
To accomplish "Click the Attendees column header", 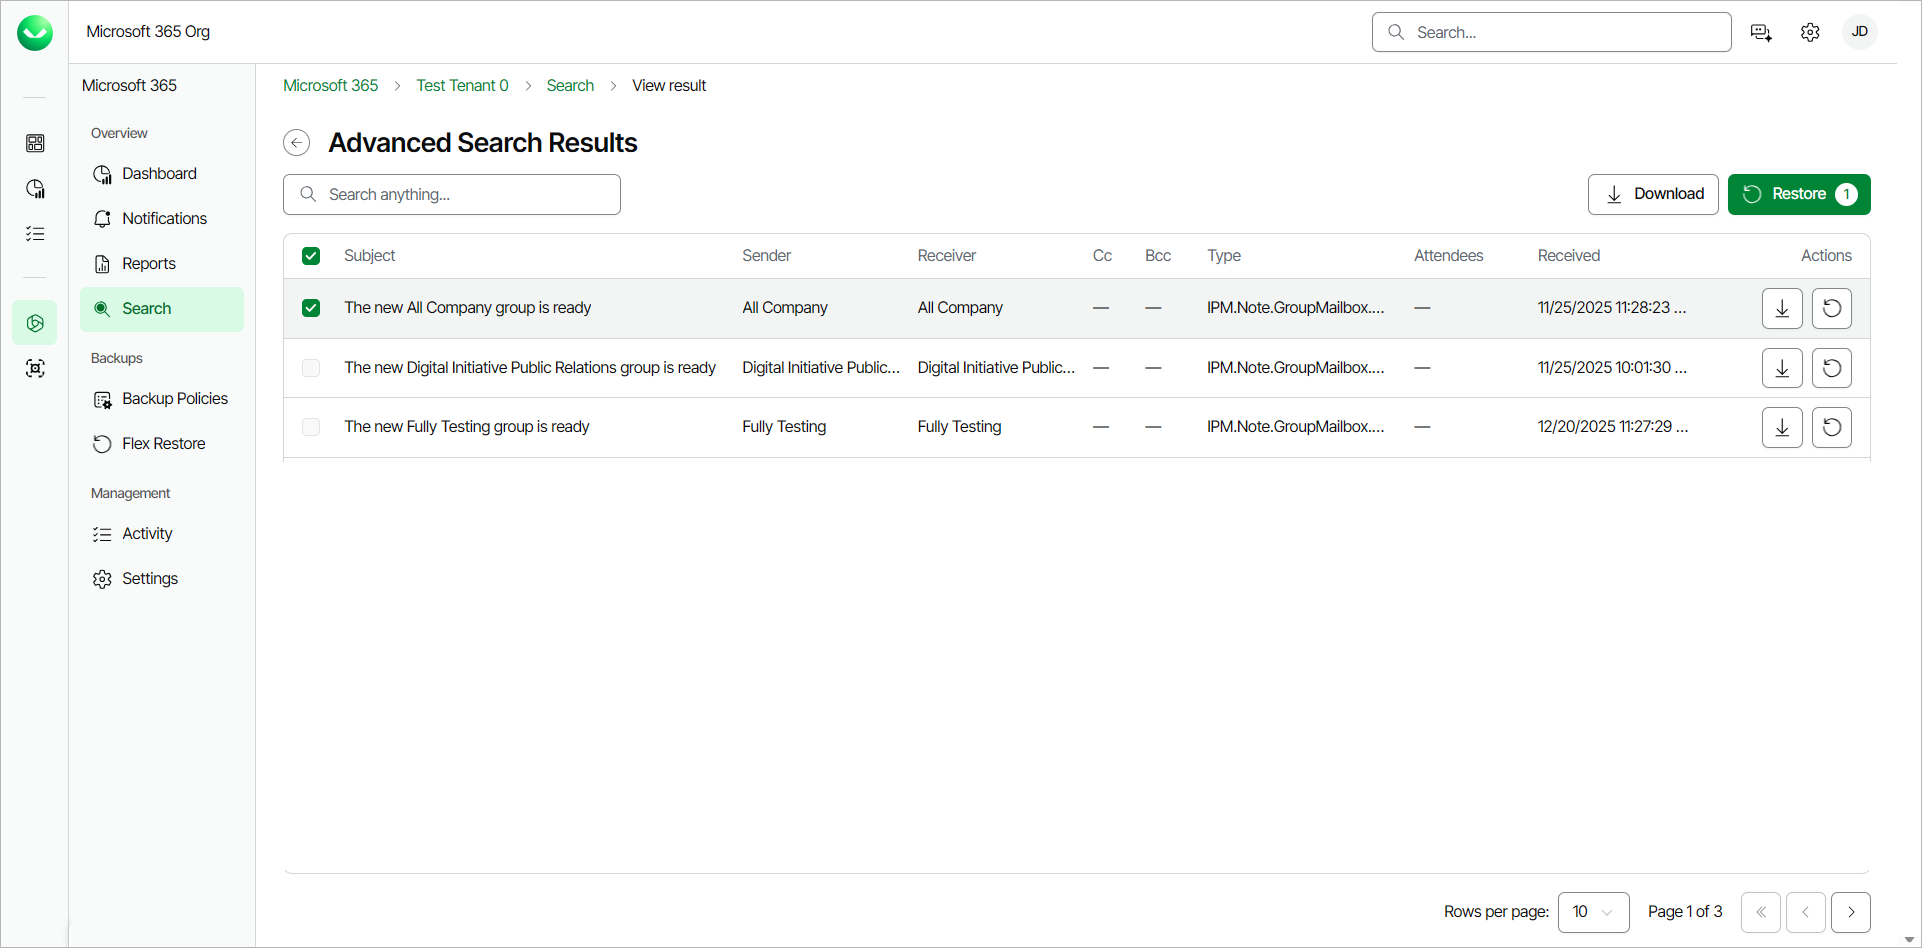I will pyautogui.click(x=1449, y=256).
